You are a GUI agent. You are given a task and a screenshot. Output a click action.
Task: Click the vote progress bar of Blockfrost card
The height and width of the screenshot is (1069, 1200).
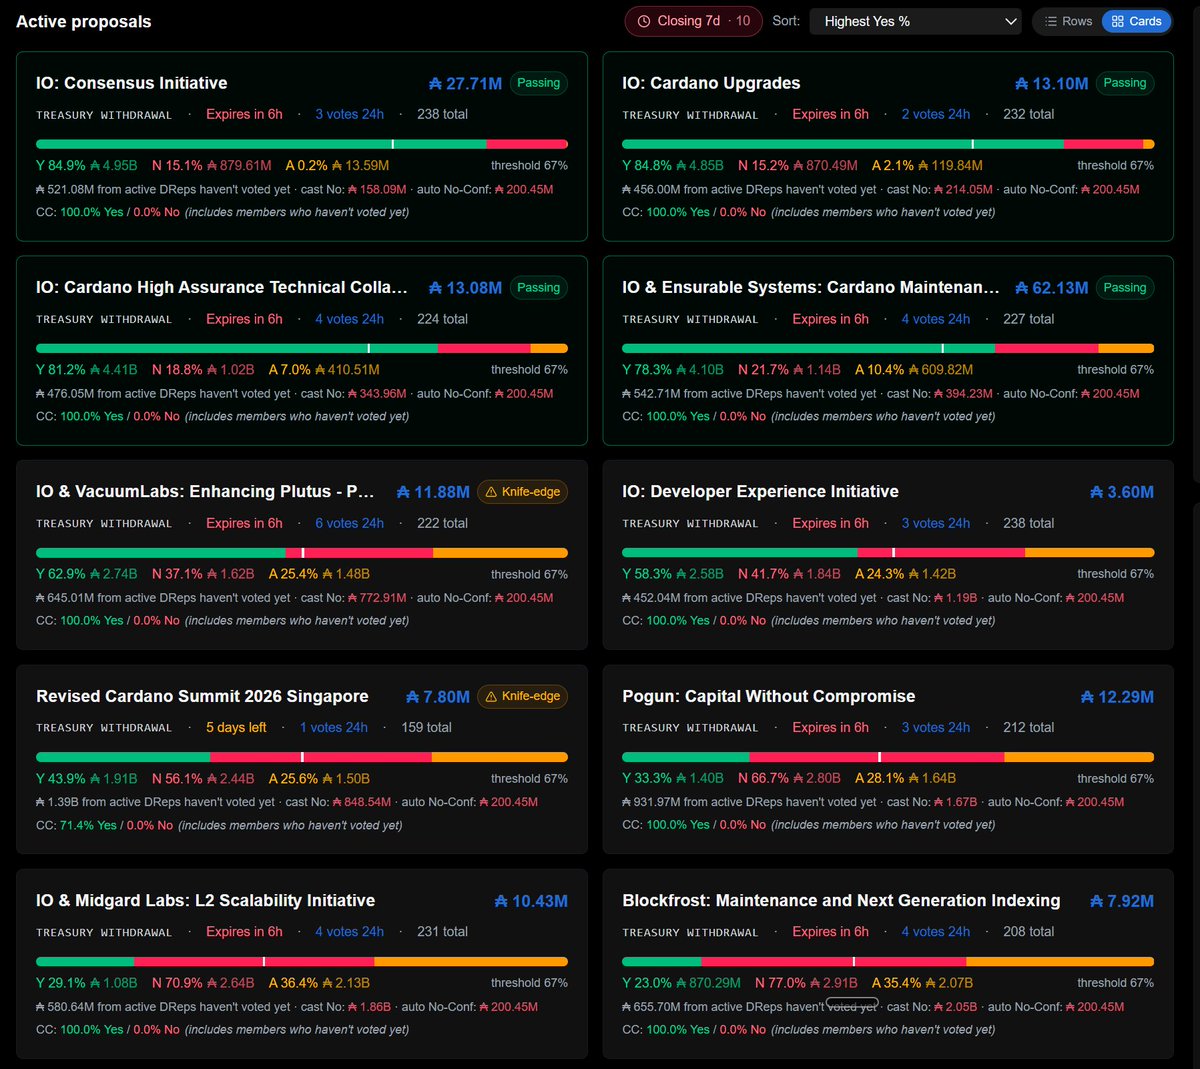click(888, 961)
